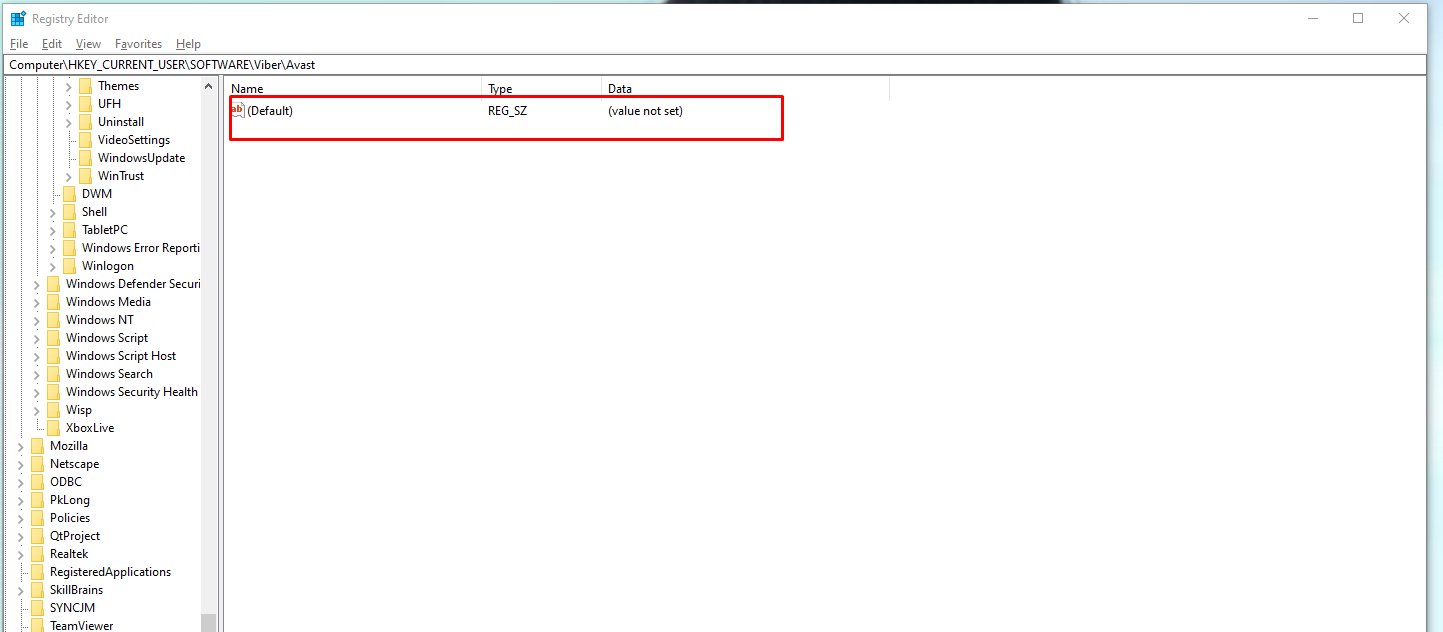Click the RegisteredApplications folder icon
1443x632 pixels.
coord(37,572)
